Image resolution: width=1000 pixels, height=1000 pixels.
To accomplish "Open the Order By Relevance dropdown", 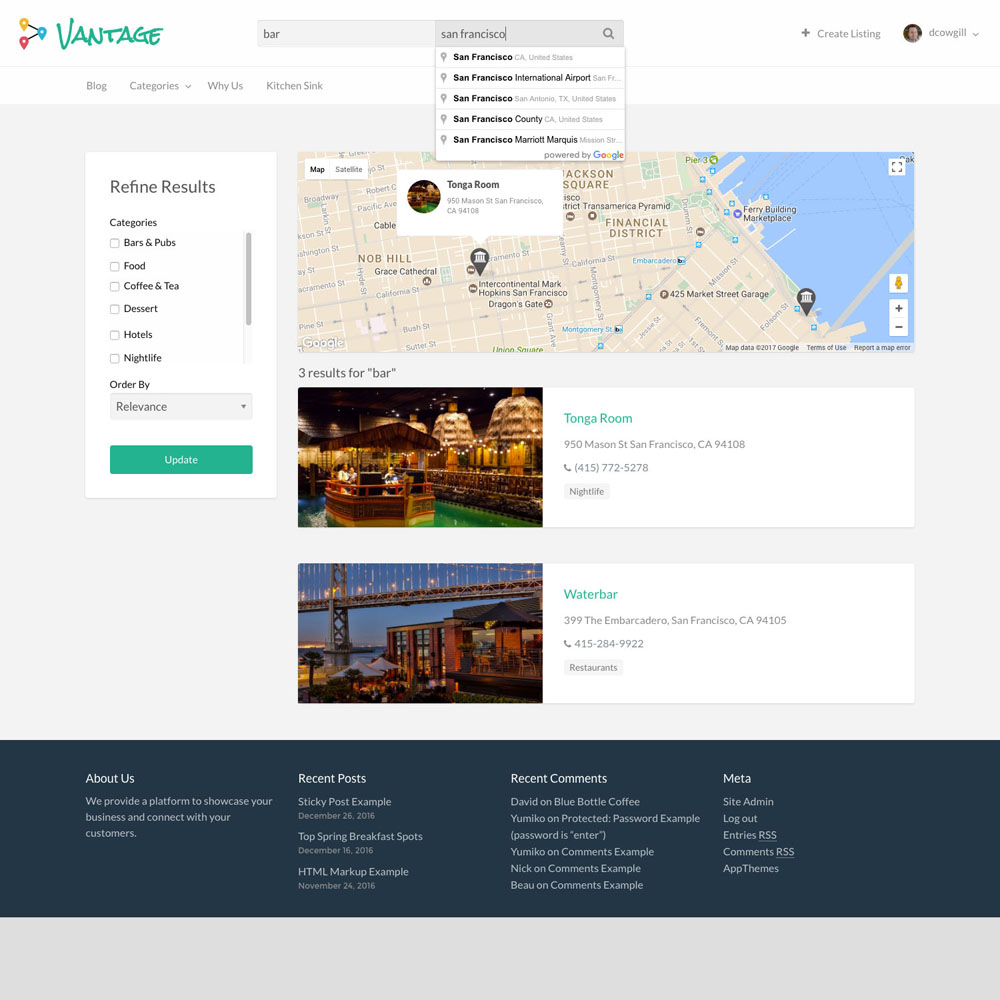I will click(x=181, y=406).
